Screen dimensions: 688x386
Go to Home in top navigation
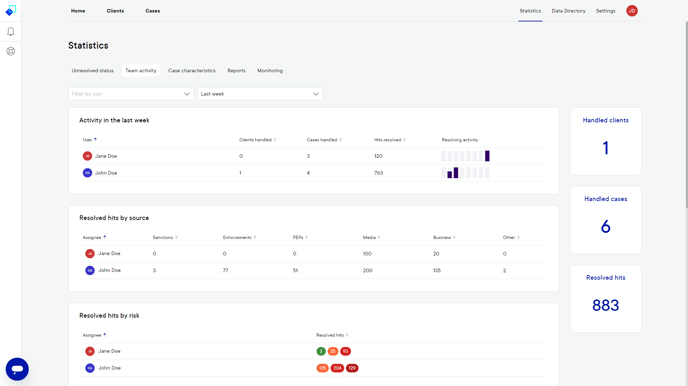[78, 11]
